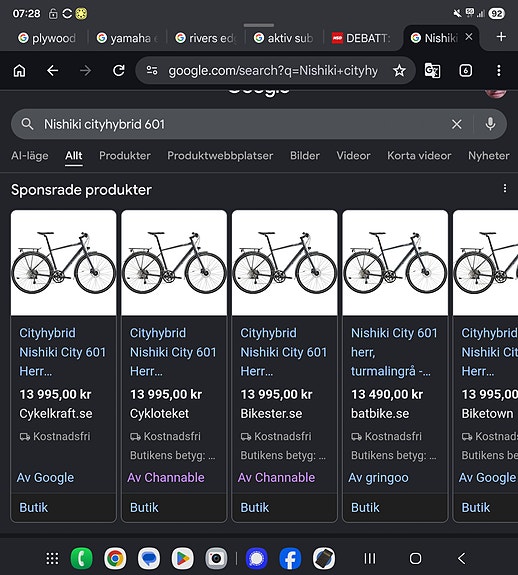Open the Sponsrade produkter options menu
Image resolution: width=518 pixels, height=575 pixels.
[505, 188]
